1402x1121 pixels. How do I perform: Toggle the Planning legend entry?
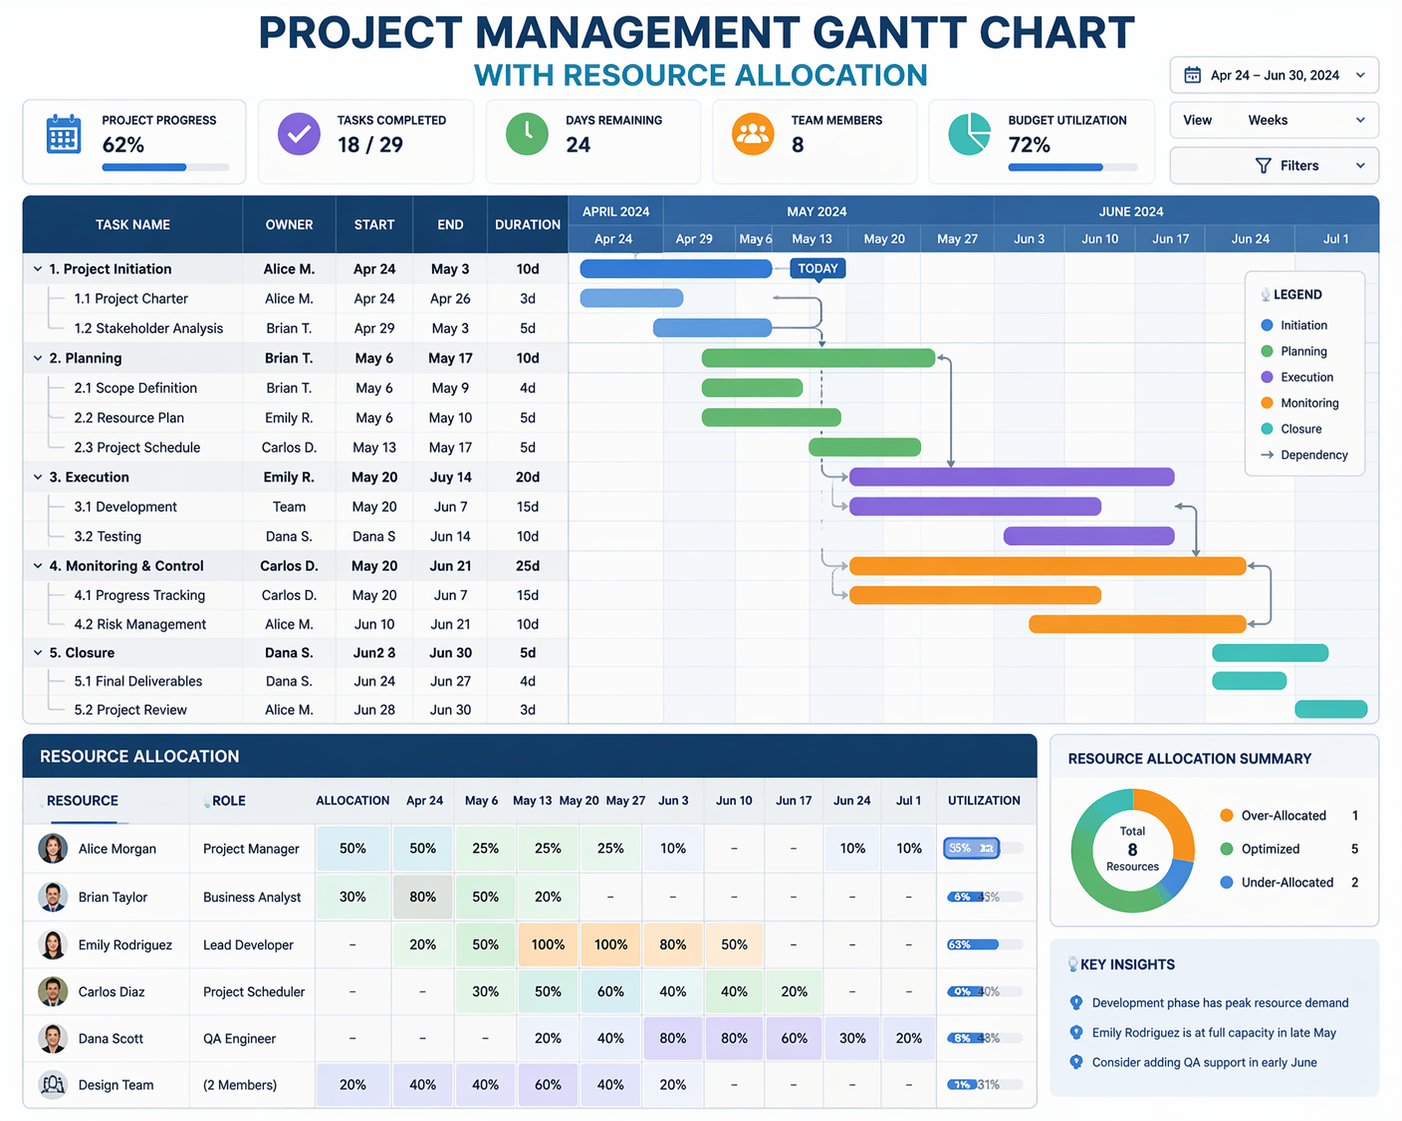click(1294, 351)
